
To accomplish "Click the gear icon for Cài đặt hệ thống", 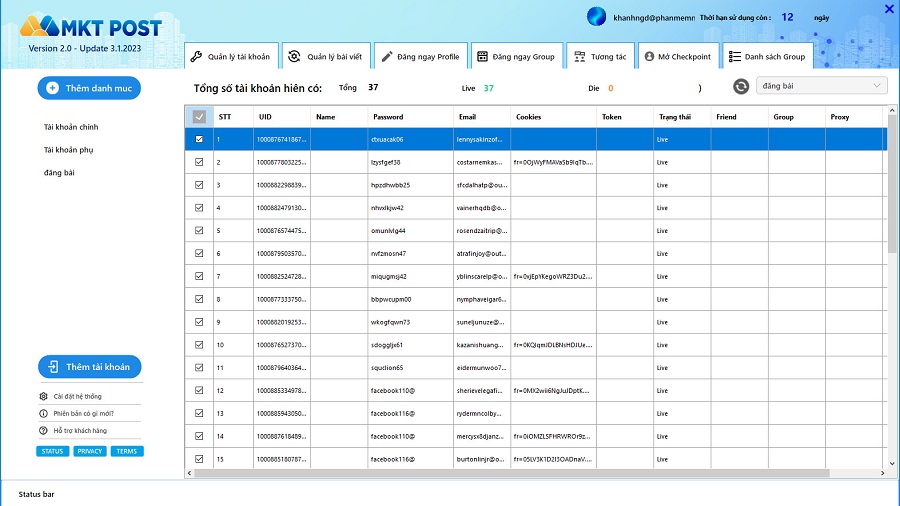I will (43, 396).
